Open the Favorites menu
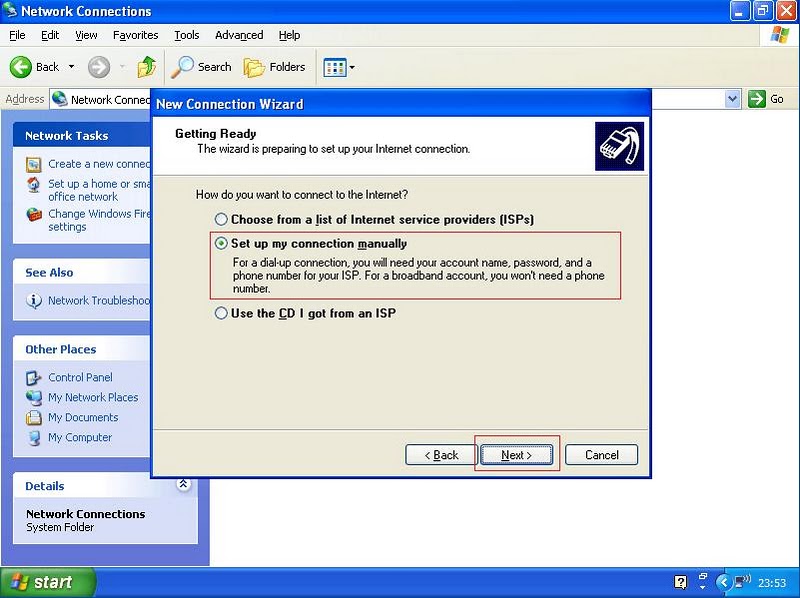This screenshot has height=598, width=800. tap(135, 35)
